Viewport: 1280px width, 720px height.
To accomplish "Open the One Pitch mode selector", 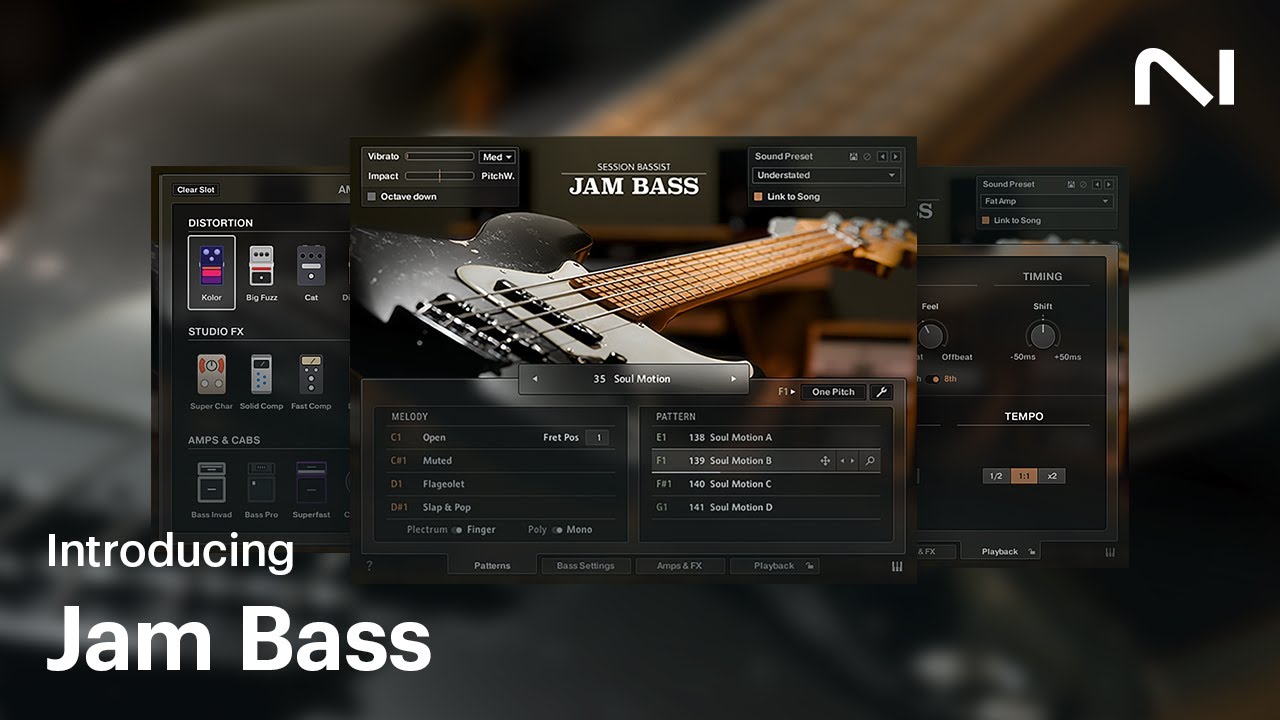I will tap(833, 392).
